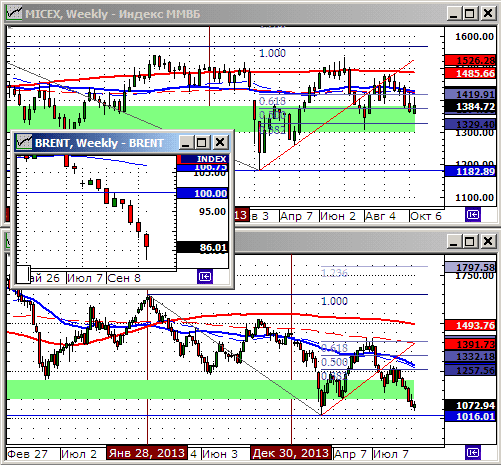Image resolution: width=501 pixels, height=465 pixels.
Task: Minimize the lower chart window
Action: pyautogui.click(x=454, y=241)
